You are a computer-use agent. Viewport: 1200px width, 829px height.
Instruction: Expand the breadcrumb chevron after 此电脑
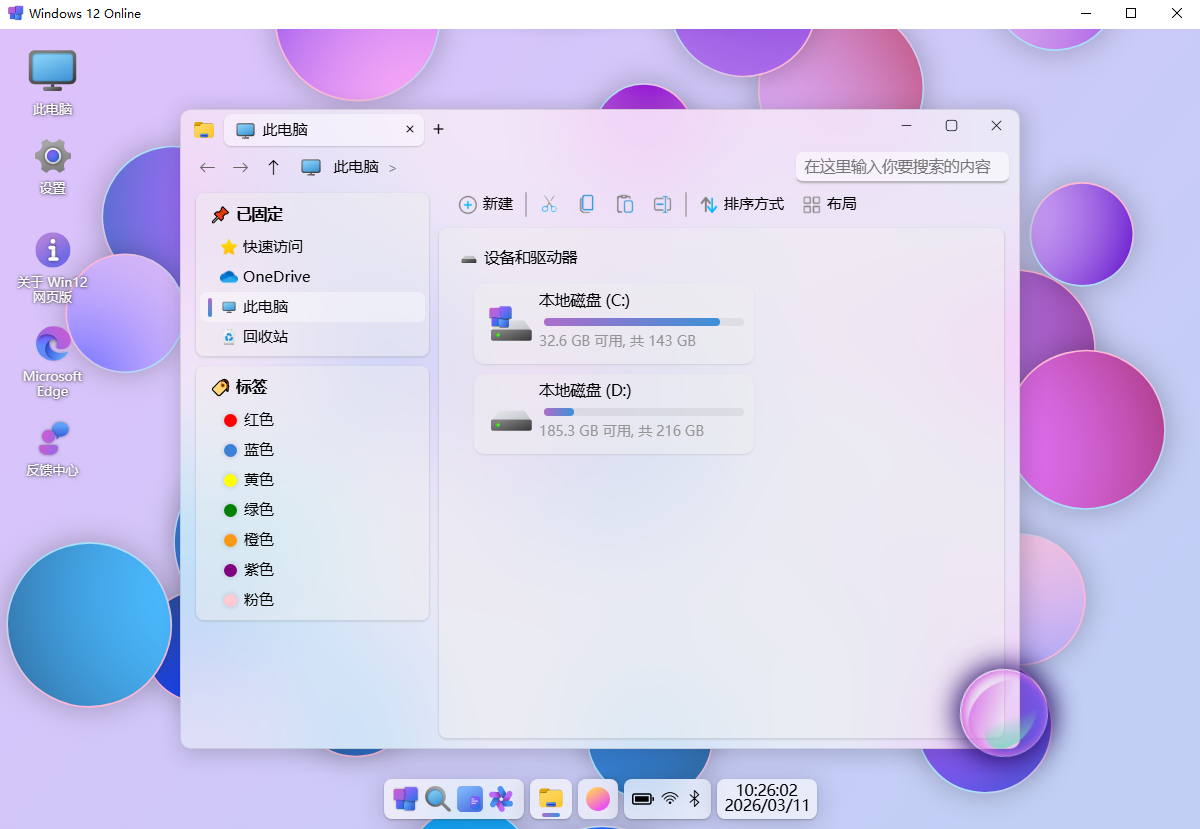click(392, 168)
